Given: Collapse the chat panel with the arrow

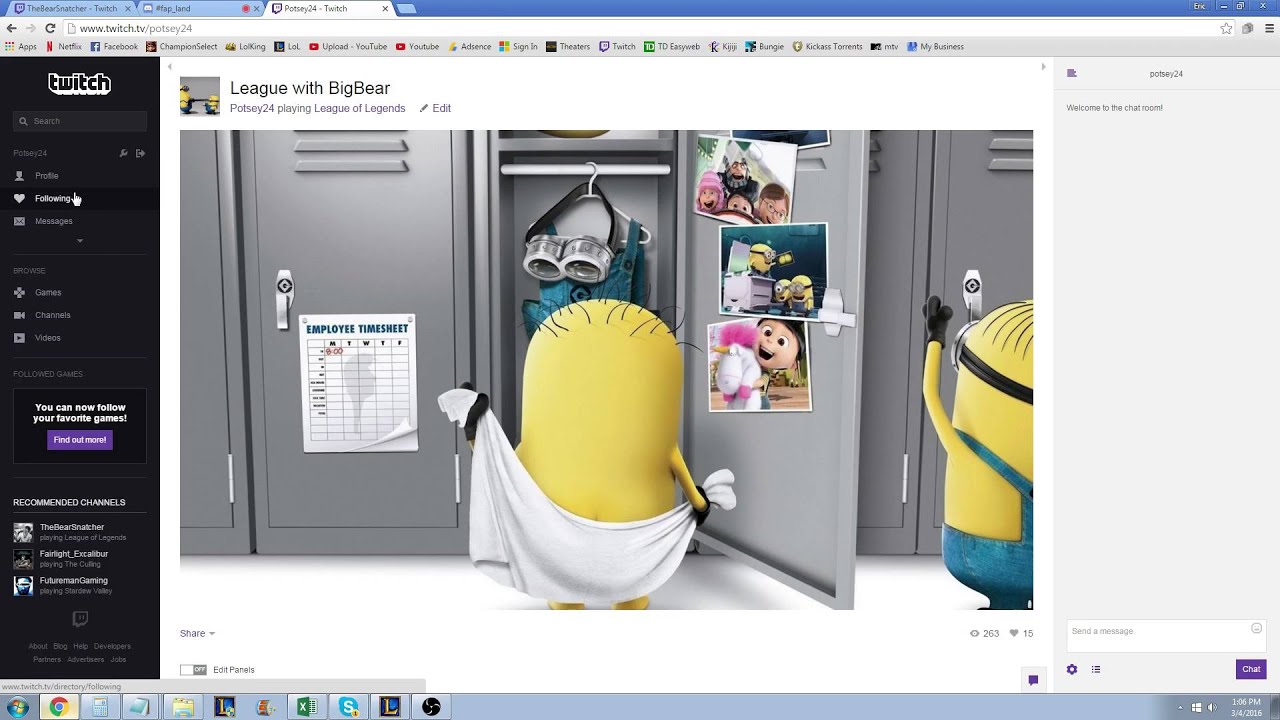Looking at the screenshot, I should (x=1043, y=67).
